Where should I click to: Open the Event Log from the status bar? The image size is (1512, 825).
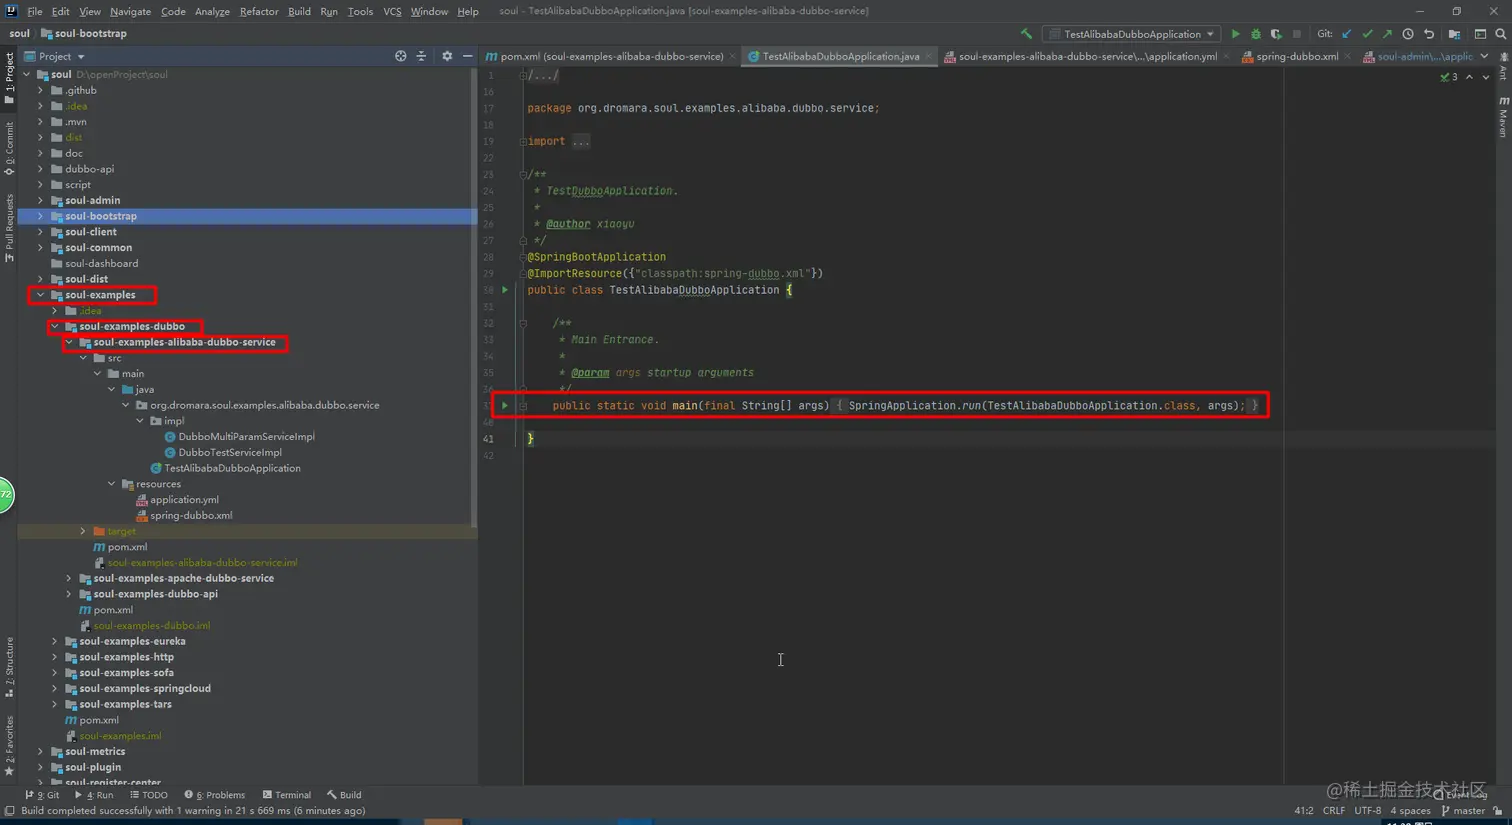coord(1462,795)
